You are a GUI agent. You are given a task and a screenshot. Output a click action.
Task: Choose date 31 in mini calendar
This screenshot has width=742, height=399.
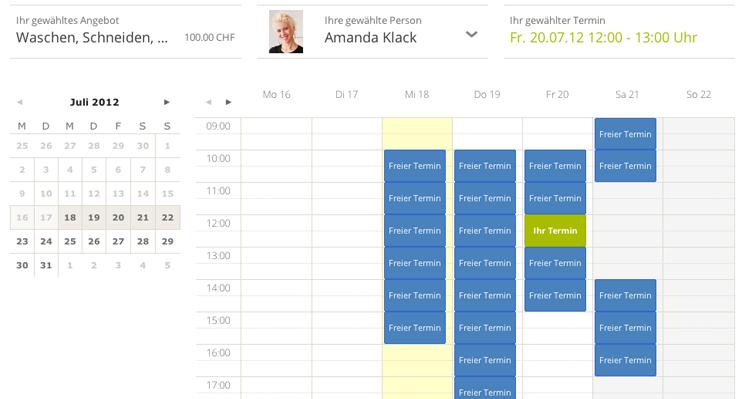pos(46,265)
